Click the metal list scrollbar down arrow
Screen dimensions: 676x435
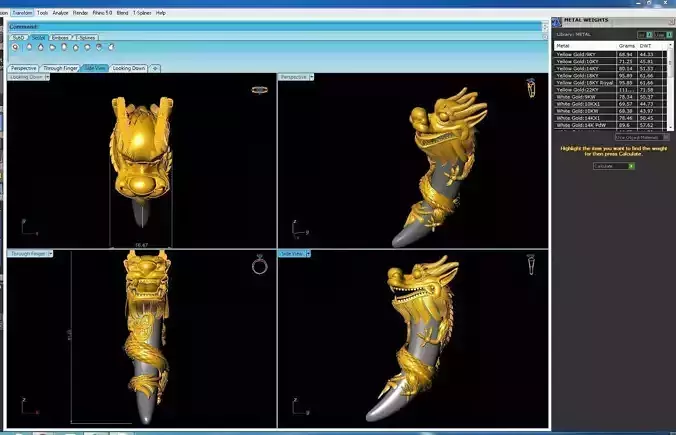[670, 128]
